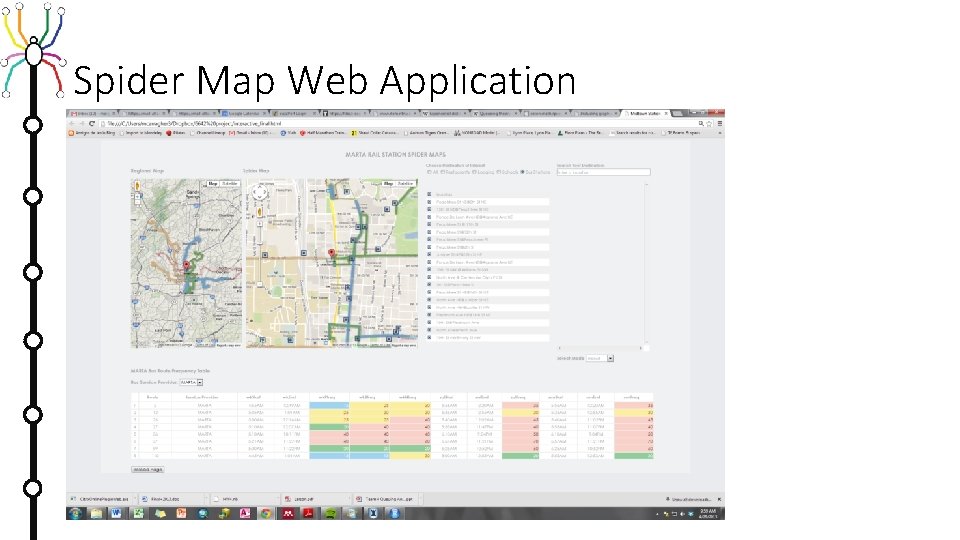Image resolution: width=960 pixels, height=540 pixels.
Task: Close the downloads bar
Action: (719, 500)
